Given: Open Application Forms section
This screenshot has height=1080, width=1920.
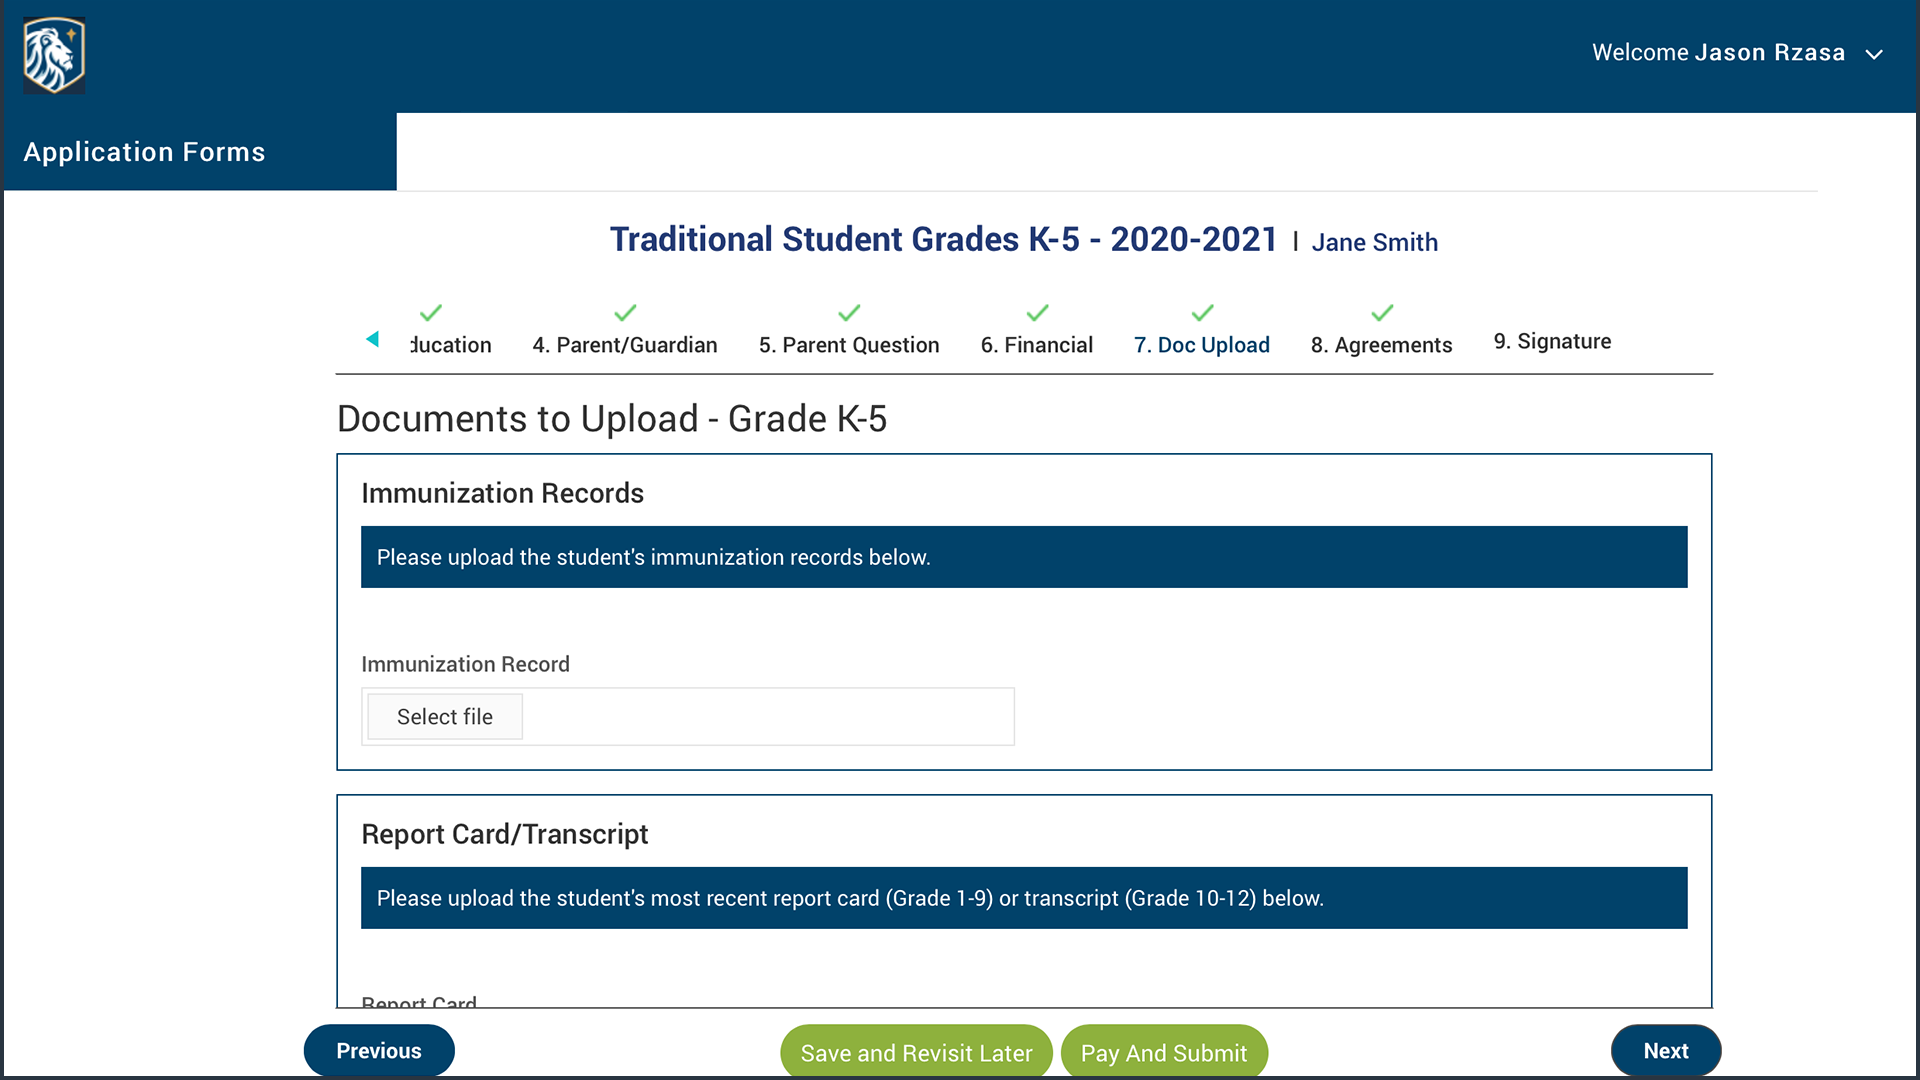Looking at the screenshot, I should 145,152.
